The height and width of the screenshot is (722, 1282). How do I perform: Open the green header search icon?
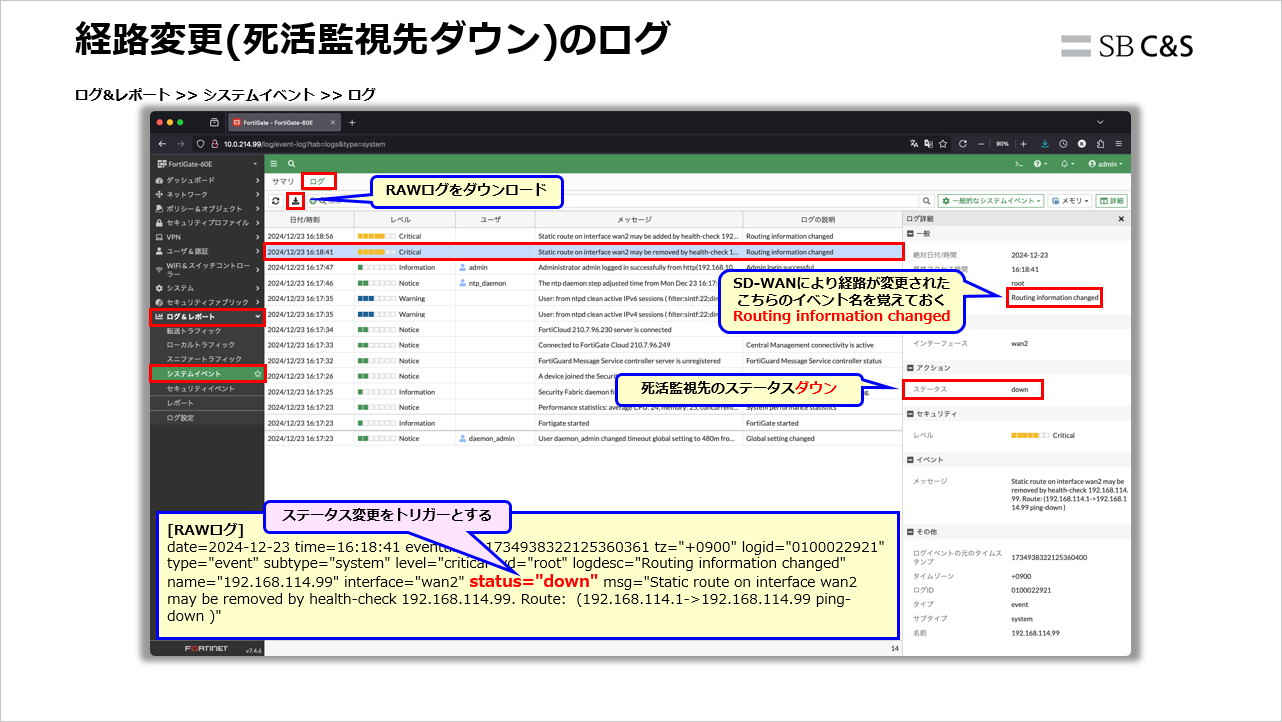coord(291,163)
